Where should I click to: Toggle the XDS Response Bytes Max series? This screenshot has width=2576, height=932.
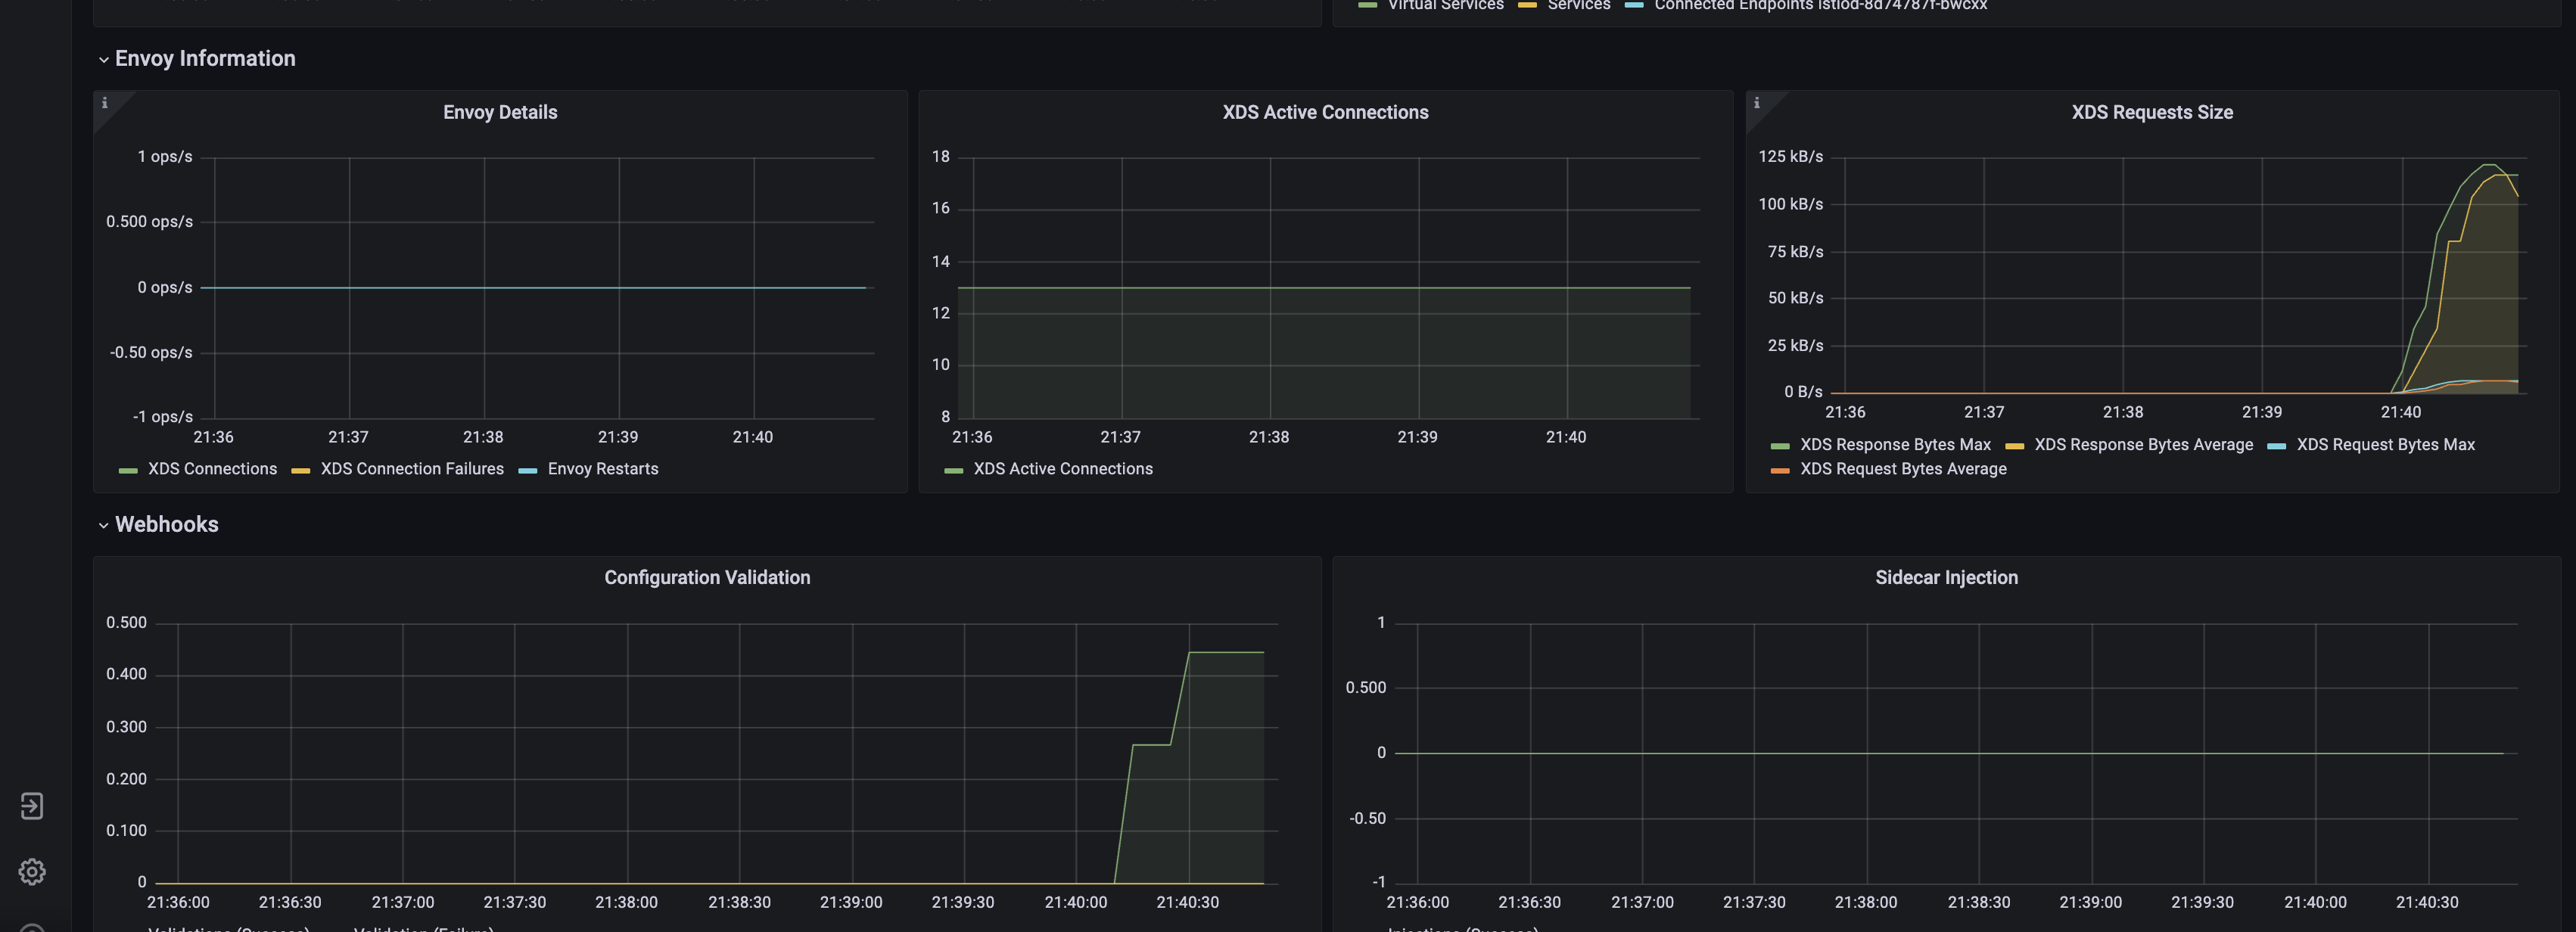pos(1894,445)
